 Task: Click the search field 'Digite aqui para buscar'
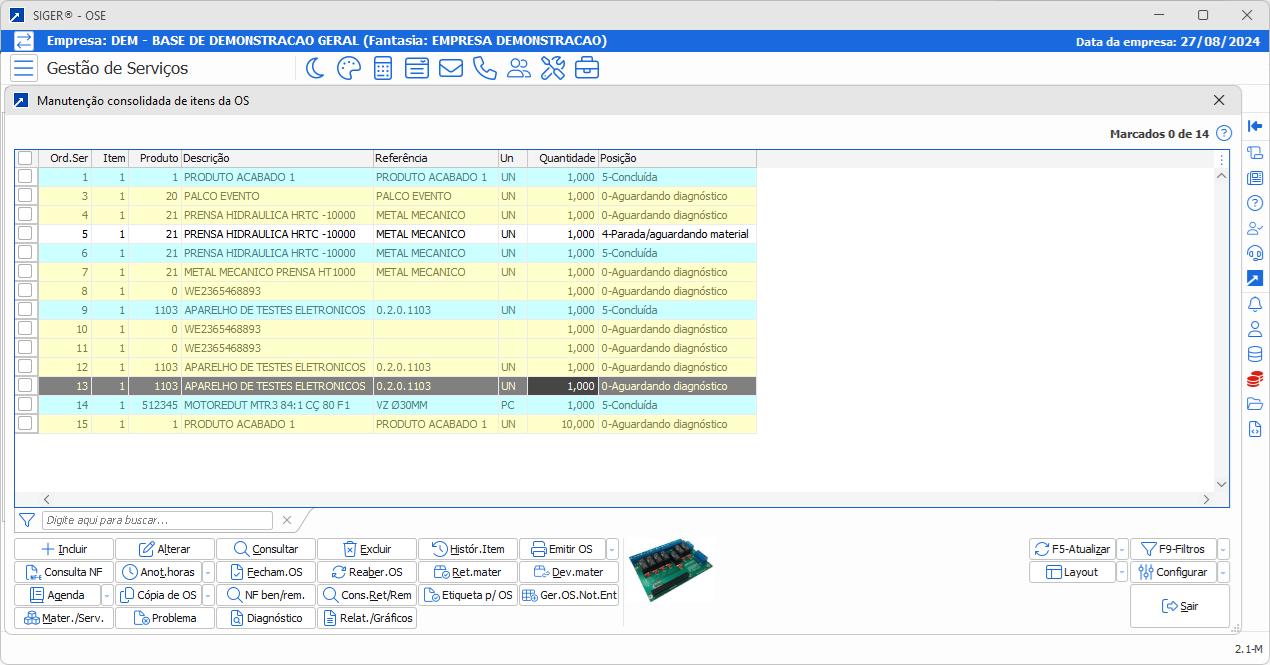[x=157, y=520]
